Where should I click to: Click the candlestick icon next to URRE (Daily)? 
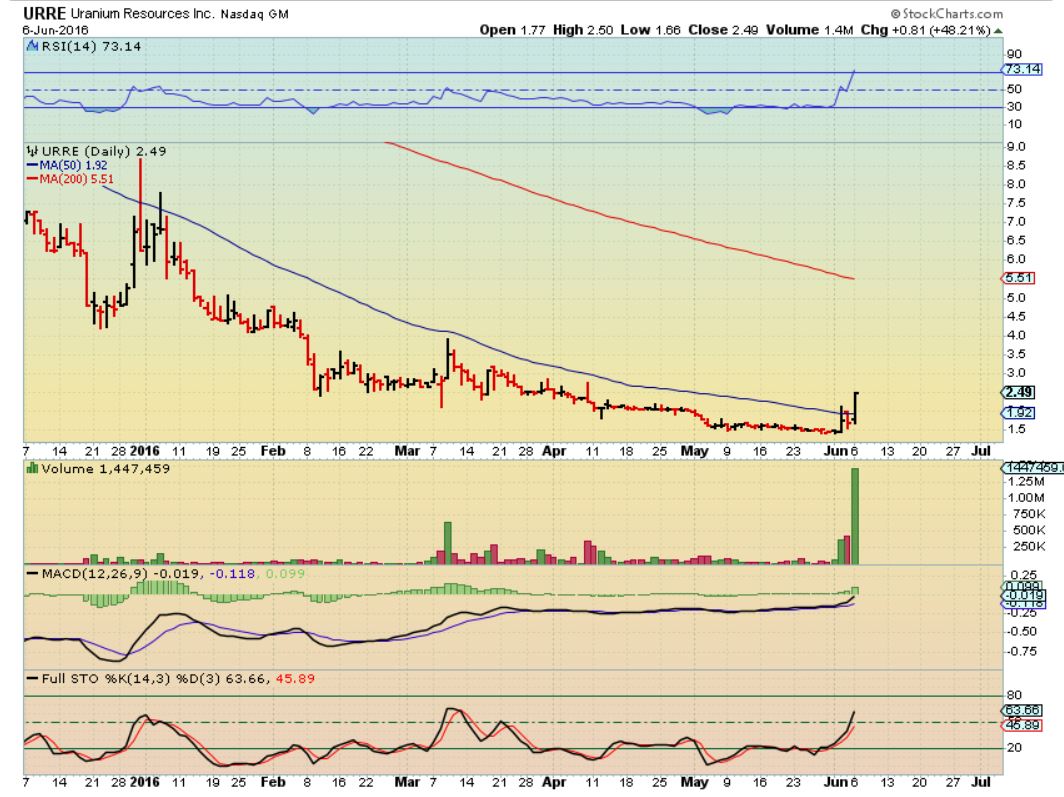[x=32, y=151]
